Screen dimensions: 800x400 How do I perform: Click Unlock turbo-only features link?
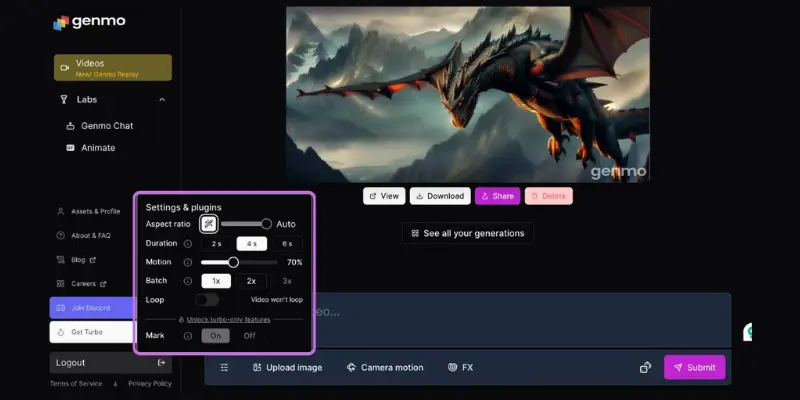pos(228,319)
